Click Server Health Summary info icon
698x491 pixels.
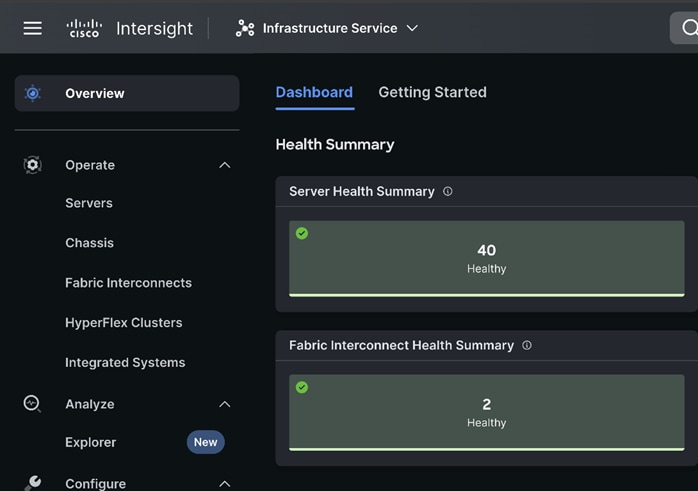448,191
